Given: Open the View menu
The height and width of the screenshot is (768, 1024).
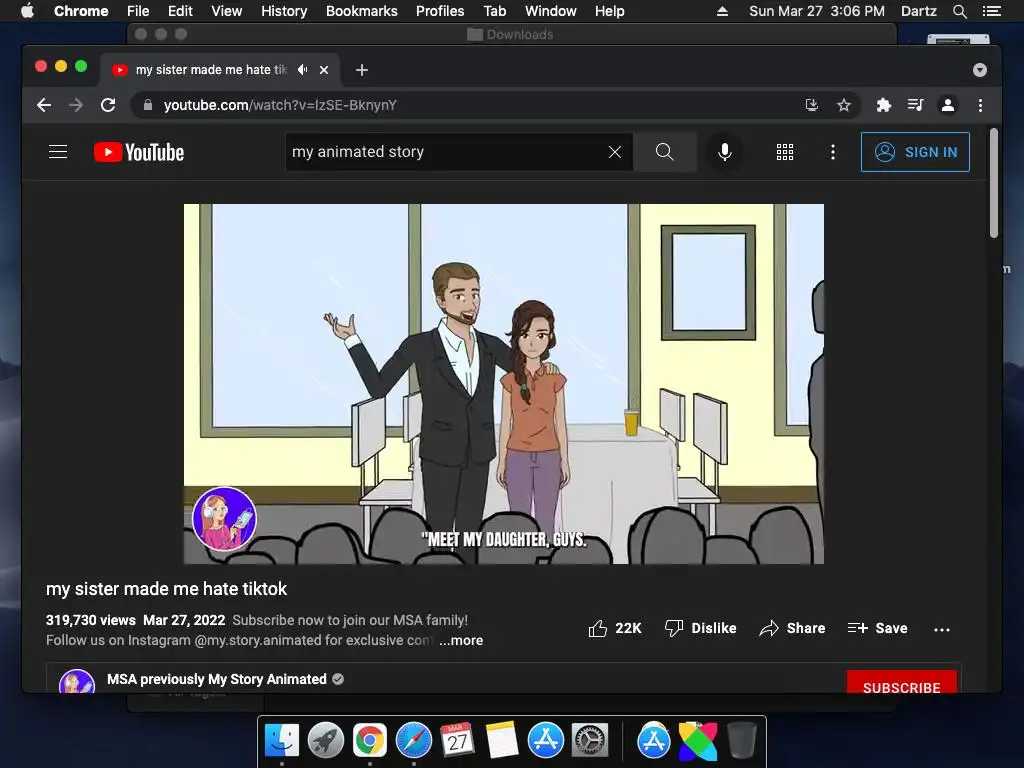Looking at the screenshot, I should 227,11.
